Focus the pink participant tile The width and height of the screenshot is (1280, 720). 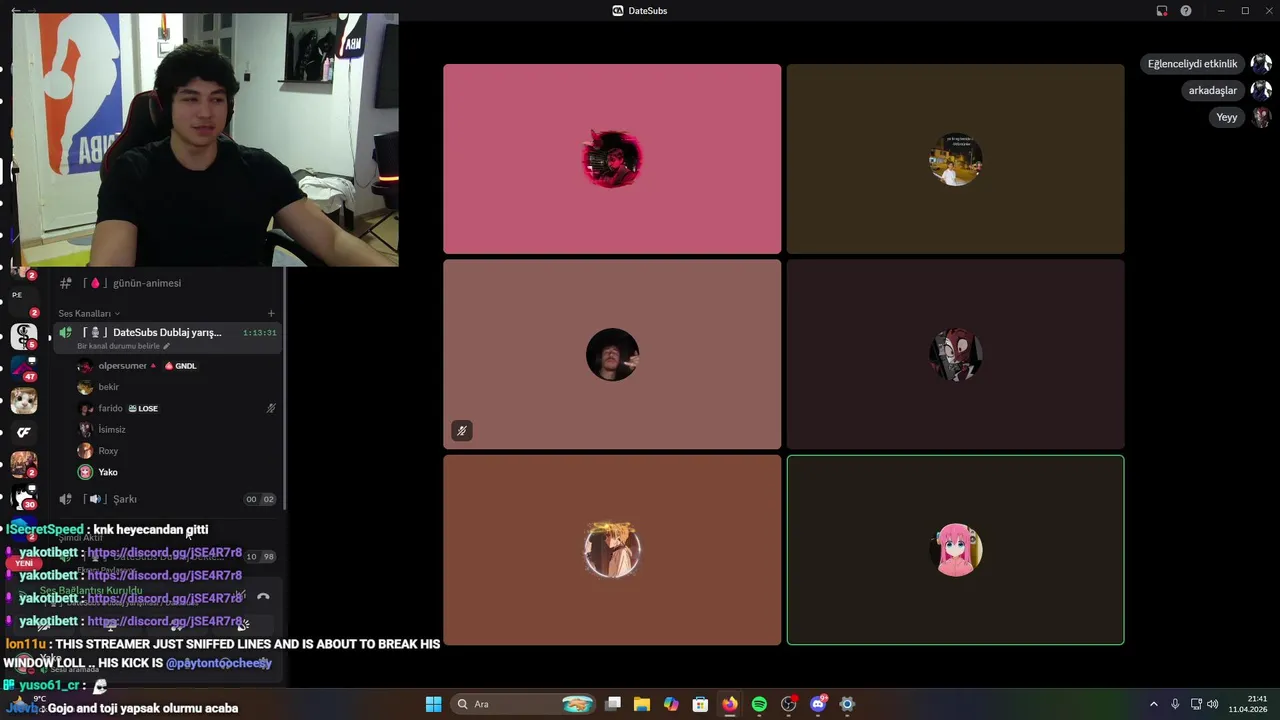[612, 159]
